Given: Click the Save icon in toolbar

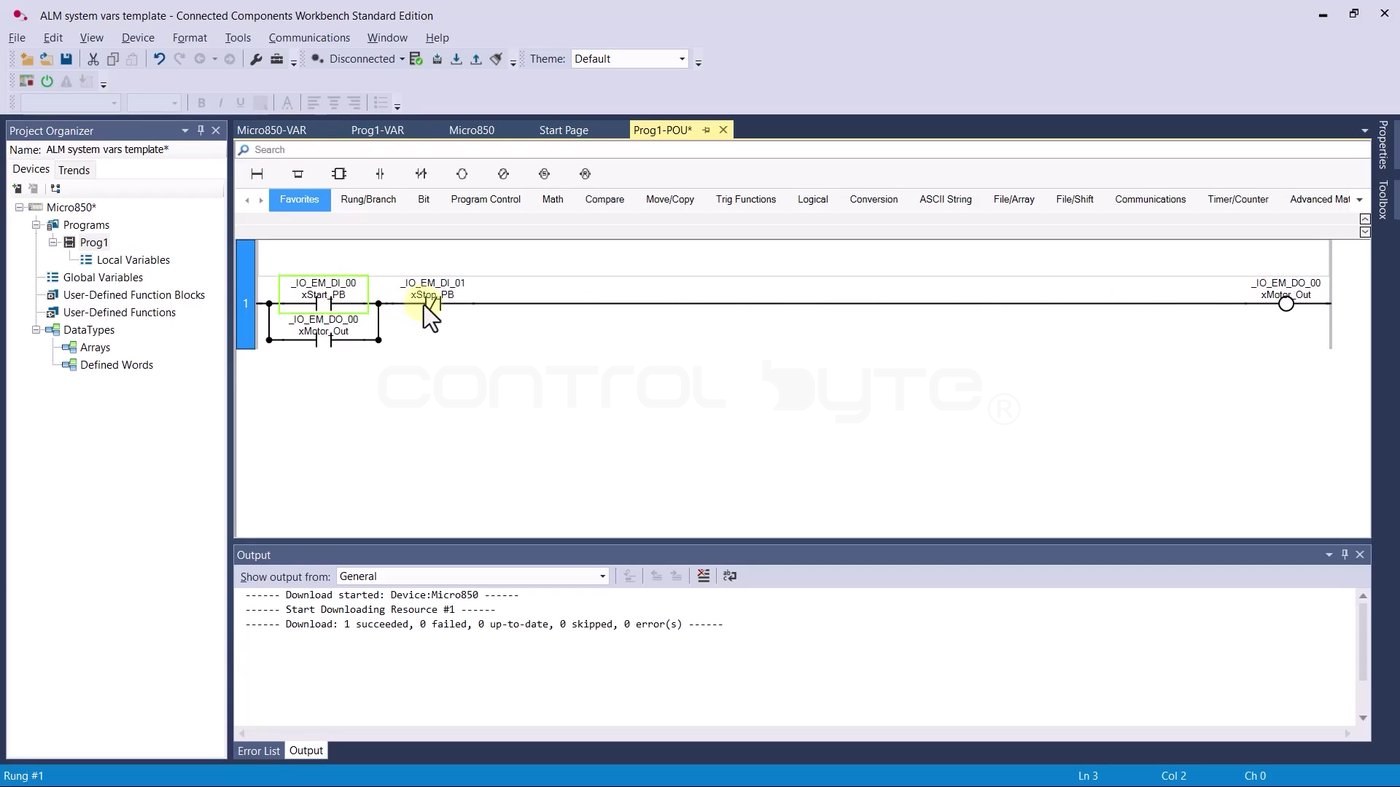Looking at the screenshot, I should tap(66, 59).
